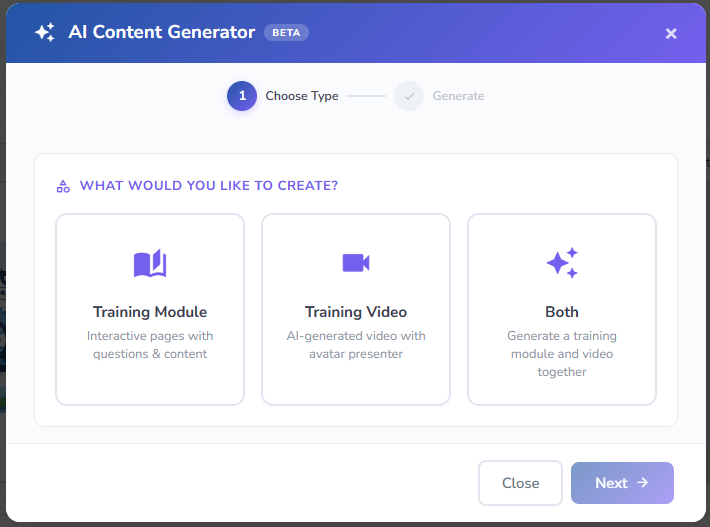The image size is (710, 527).
Task: Select the Training Module card title
Action: 150,312
